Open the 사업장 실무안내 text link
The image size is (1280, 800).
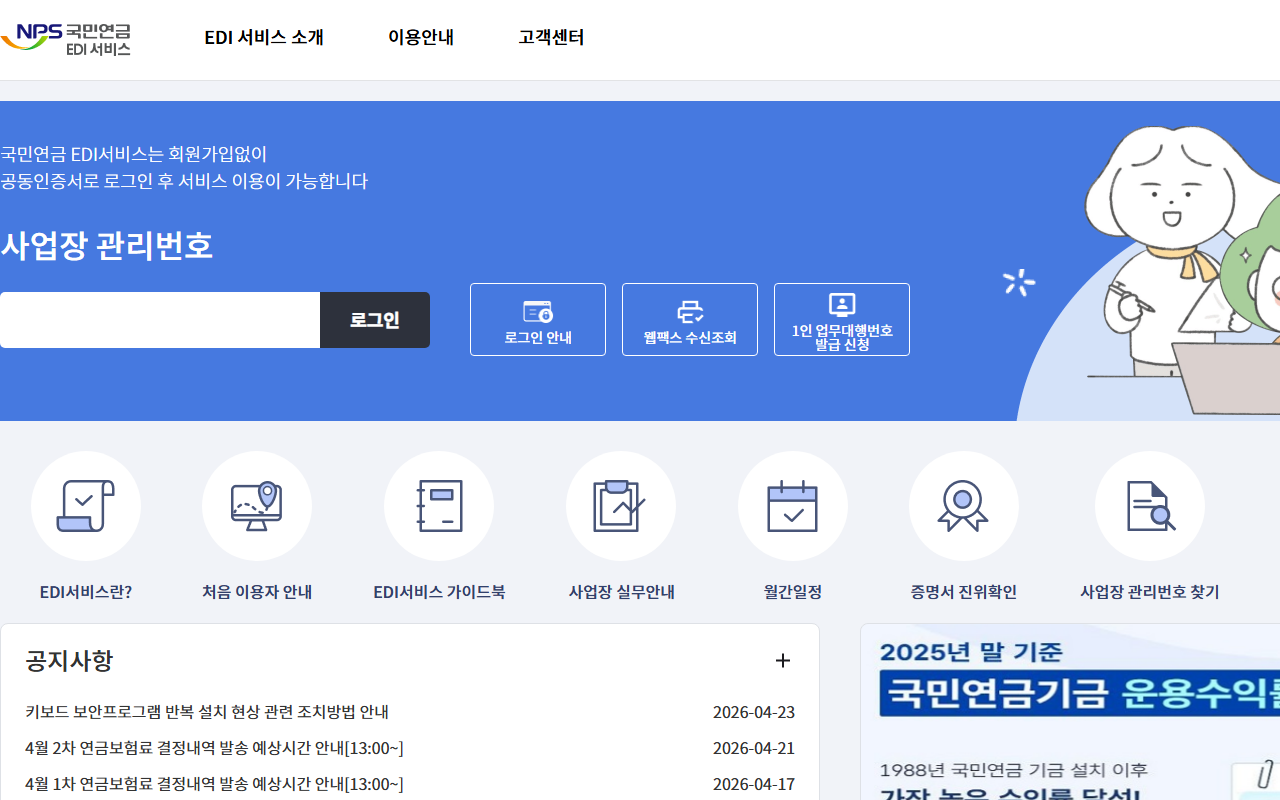(x=621, y=592)
